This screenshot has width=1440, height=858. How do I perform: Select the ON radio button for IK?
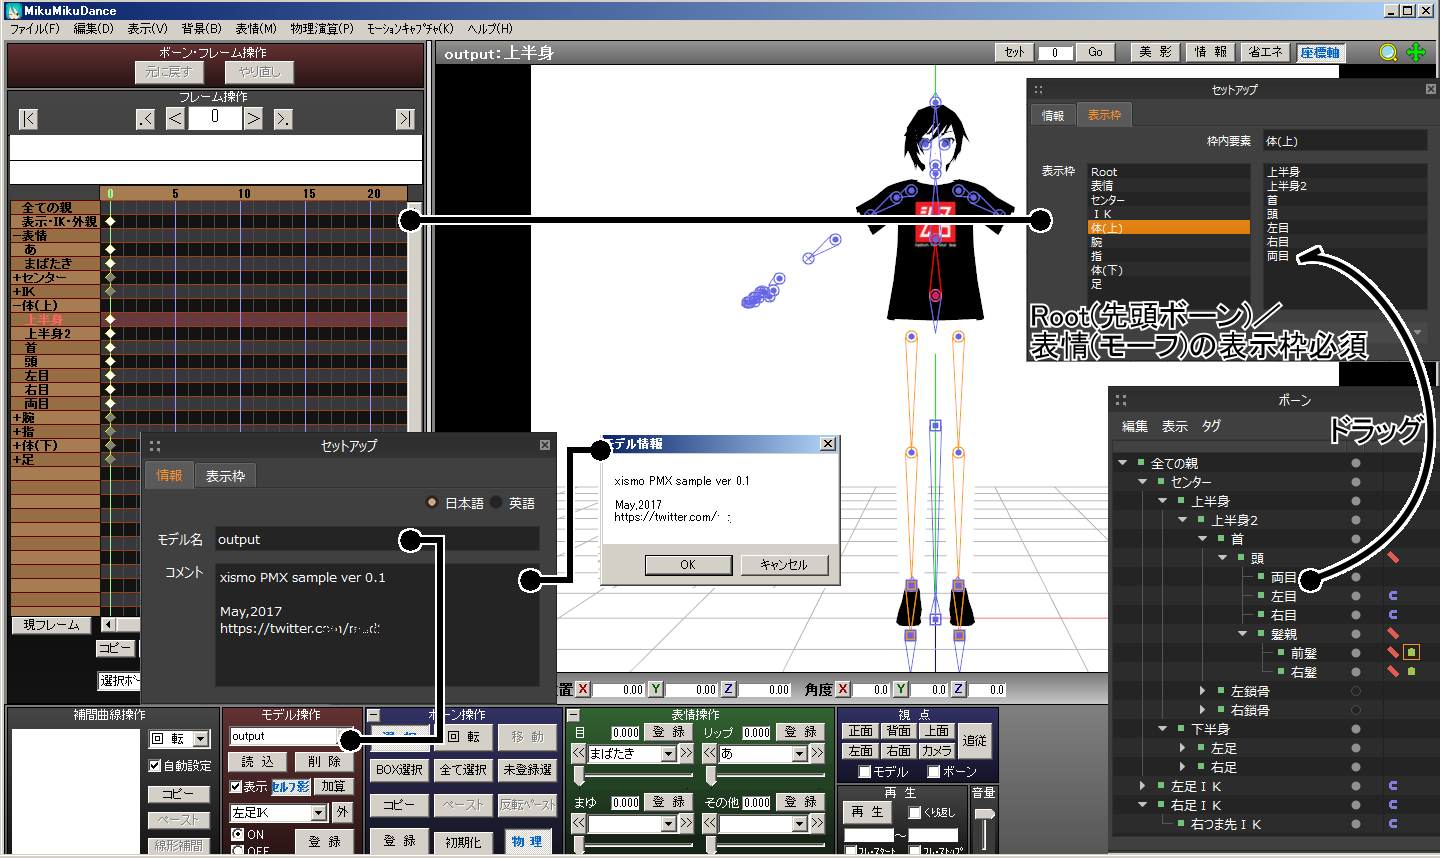point(237,834)
